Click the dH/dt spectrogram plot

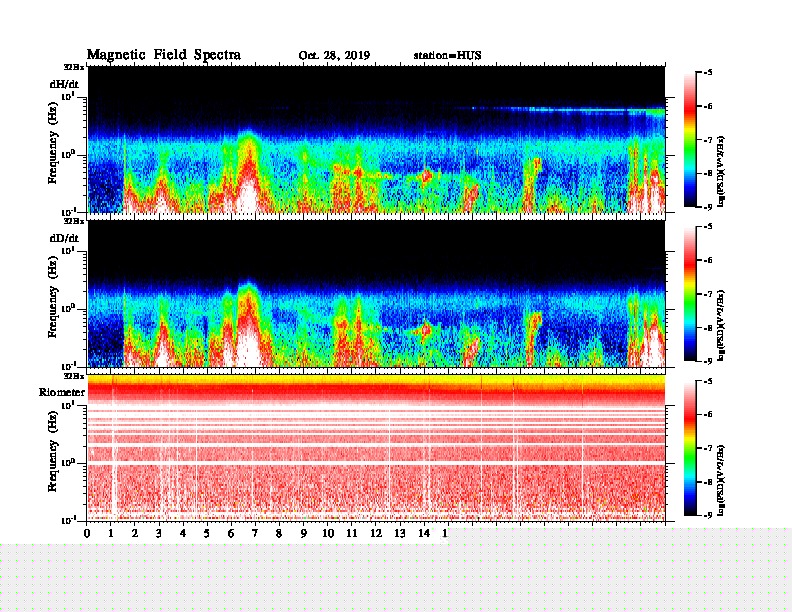point(376,139)
